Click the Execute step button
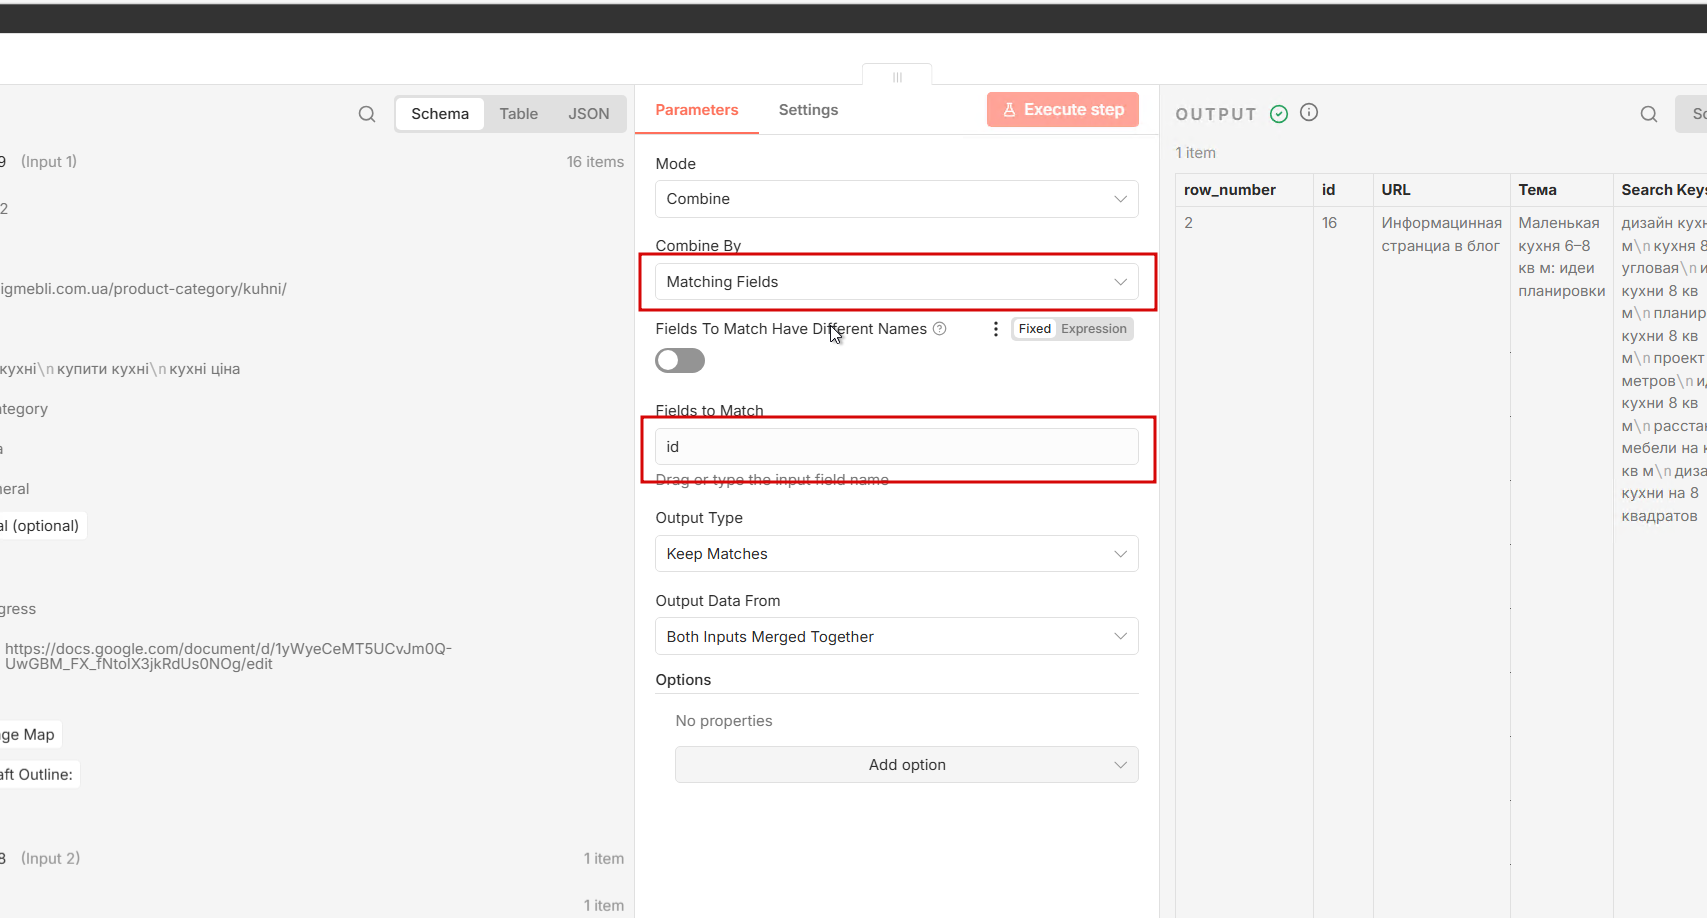This screenshot has width=1707, height=918. [1063, 110]
